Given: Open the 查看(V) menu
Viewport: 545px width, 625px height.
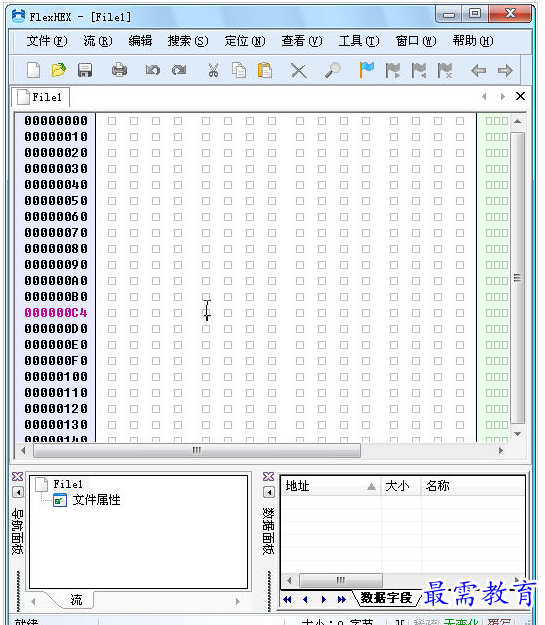Looking at the screenshot, I should 302,41.
